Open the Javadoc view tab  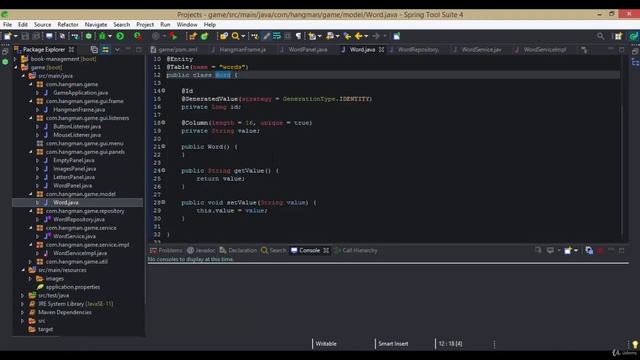201,250
